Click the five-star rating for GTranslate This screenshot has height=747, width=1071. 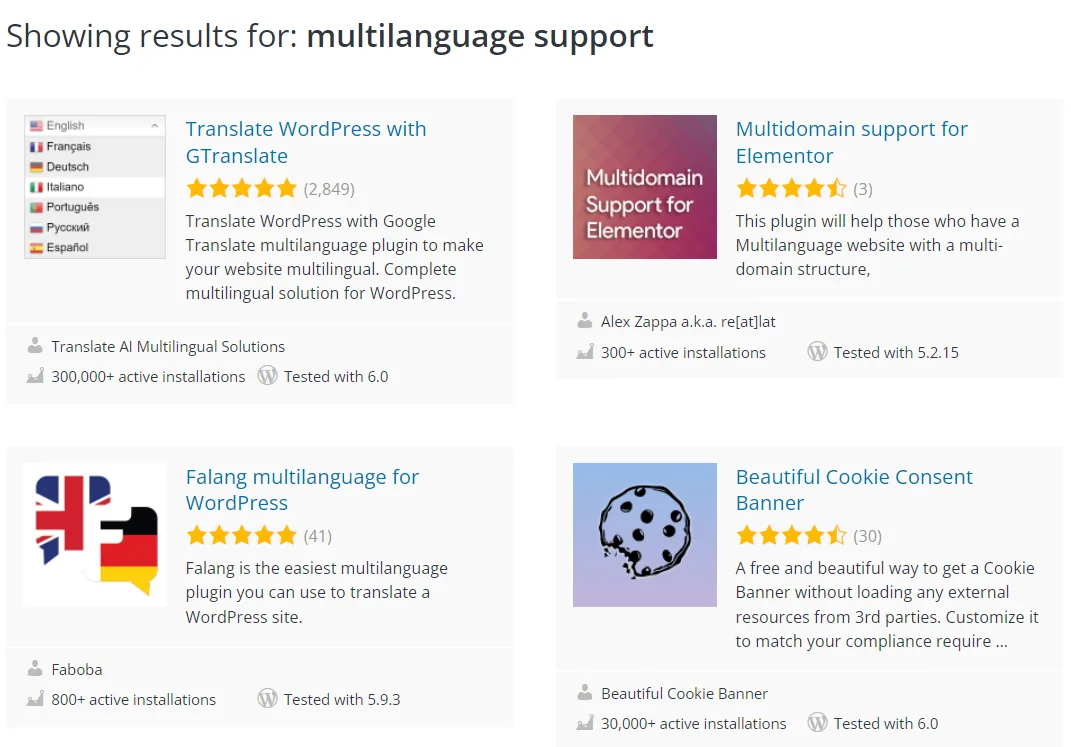point(241,188)
